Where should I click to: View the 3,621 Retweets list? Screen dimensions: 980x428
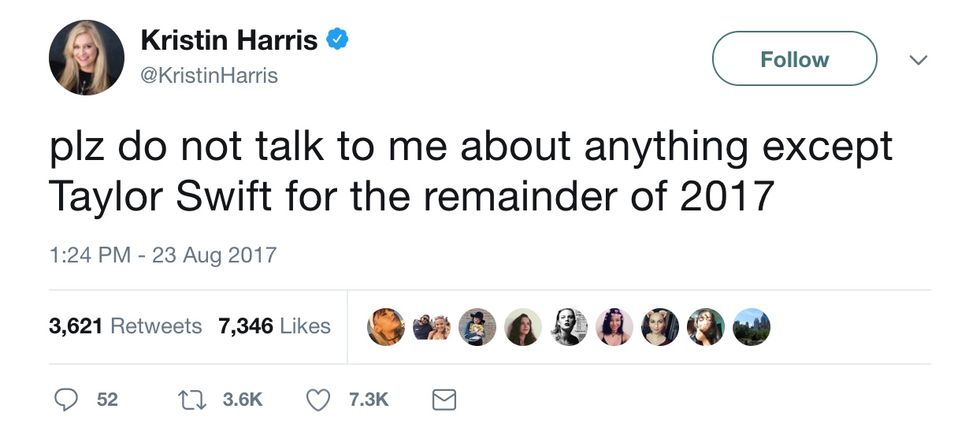click(125, 327)
